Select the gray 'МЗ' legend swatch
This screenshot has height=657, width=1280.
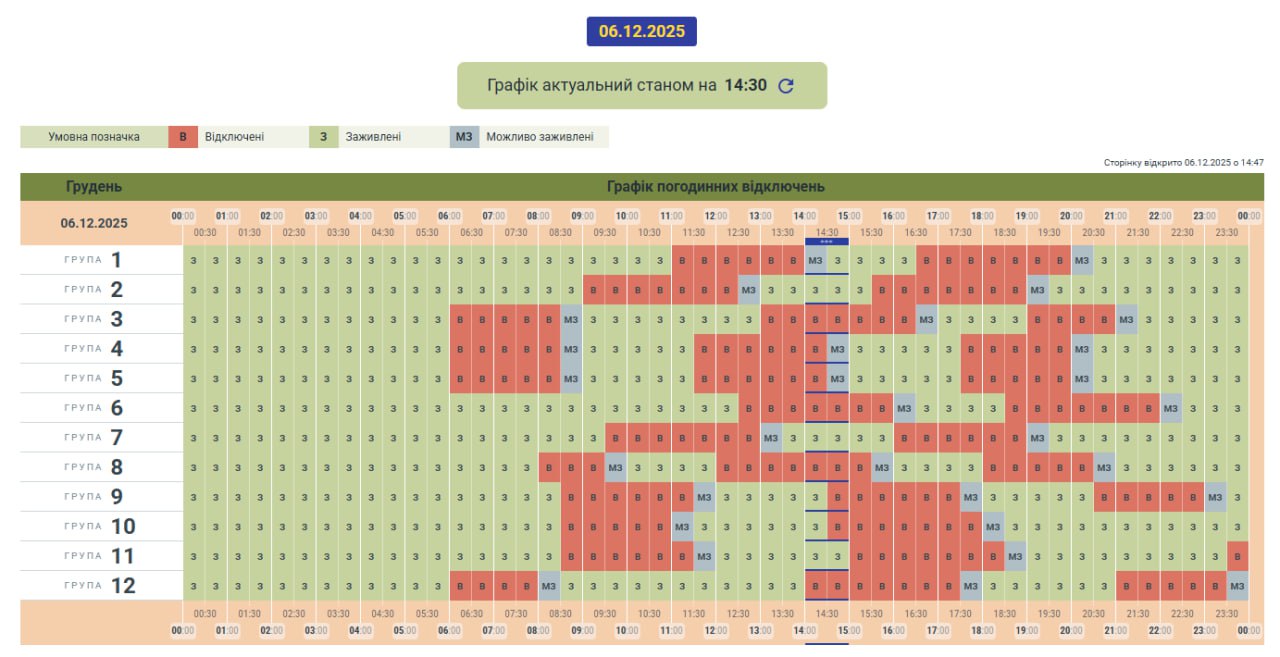pos(464,137)
